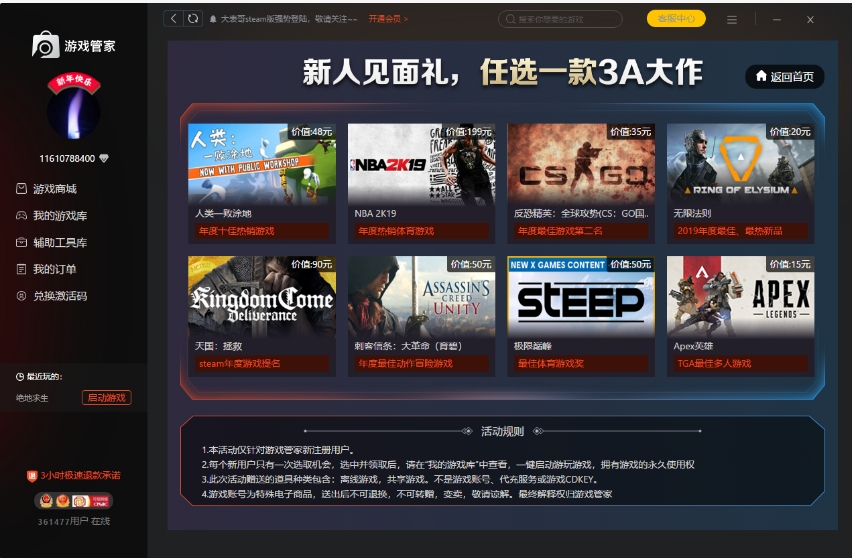This screenshot has height=558, width=852.
Task: Click the Apex英雄 game title
Action: click(693, 346)
